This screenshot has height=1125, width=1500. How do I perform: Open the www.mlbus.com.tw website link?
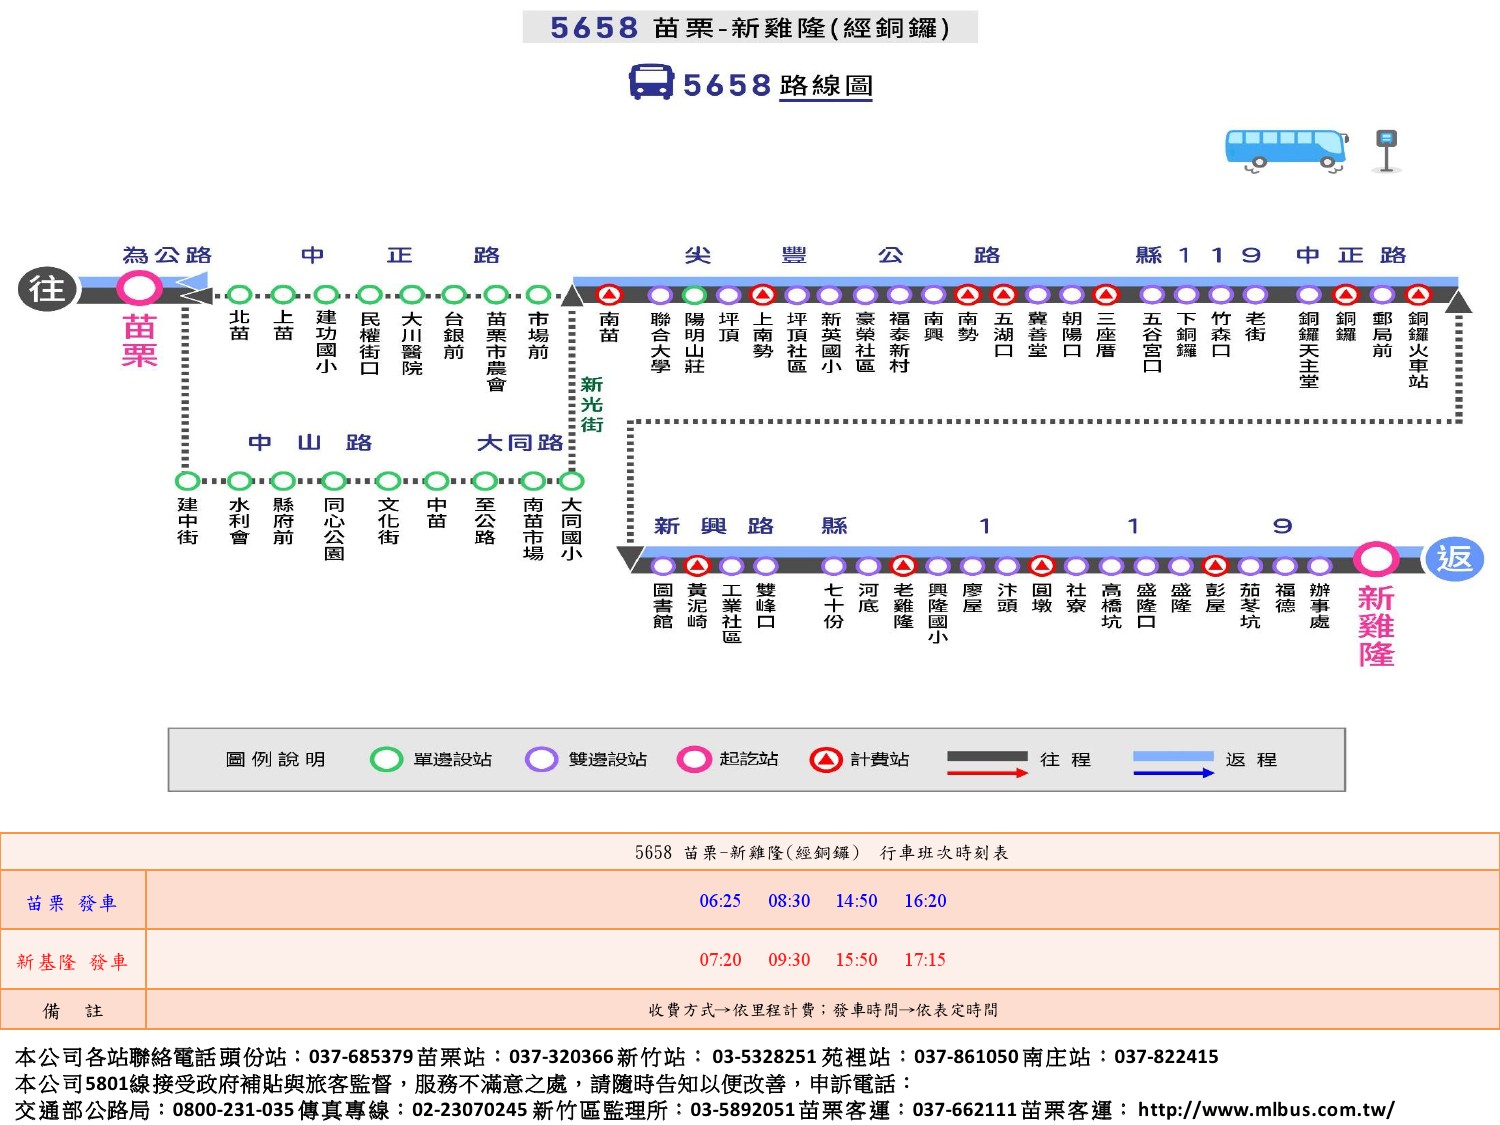tap(1266, 1110)
